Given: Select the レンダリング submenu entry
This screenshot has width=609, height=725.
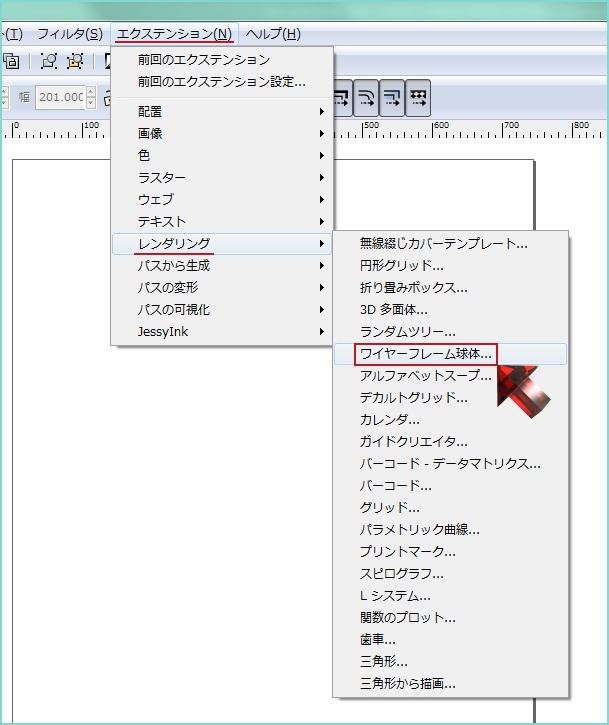Looking at the screenshot, I should coord(221,244).
